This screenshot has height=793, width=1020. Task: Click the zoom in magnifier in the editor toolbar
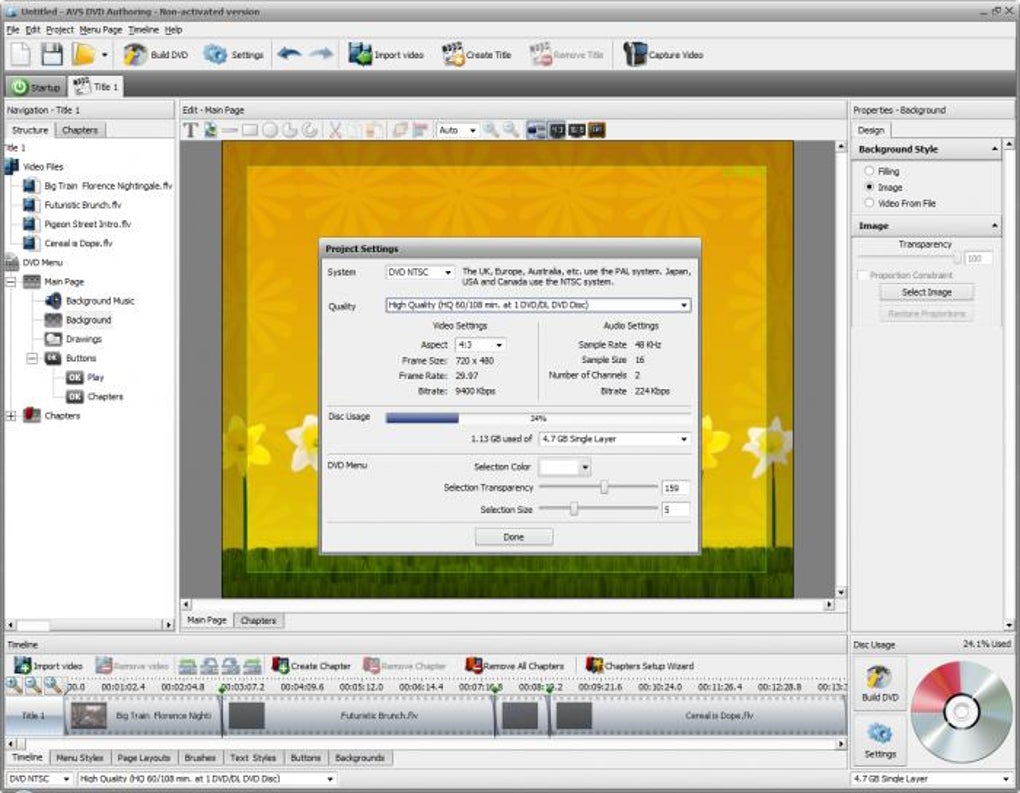(490, 130)
